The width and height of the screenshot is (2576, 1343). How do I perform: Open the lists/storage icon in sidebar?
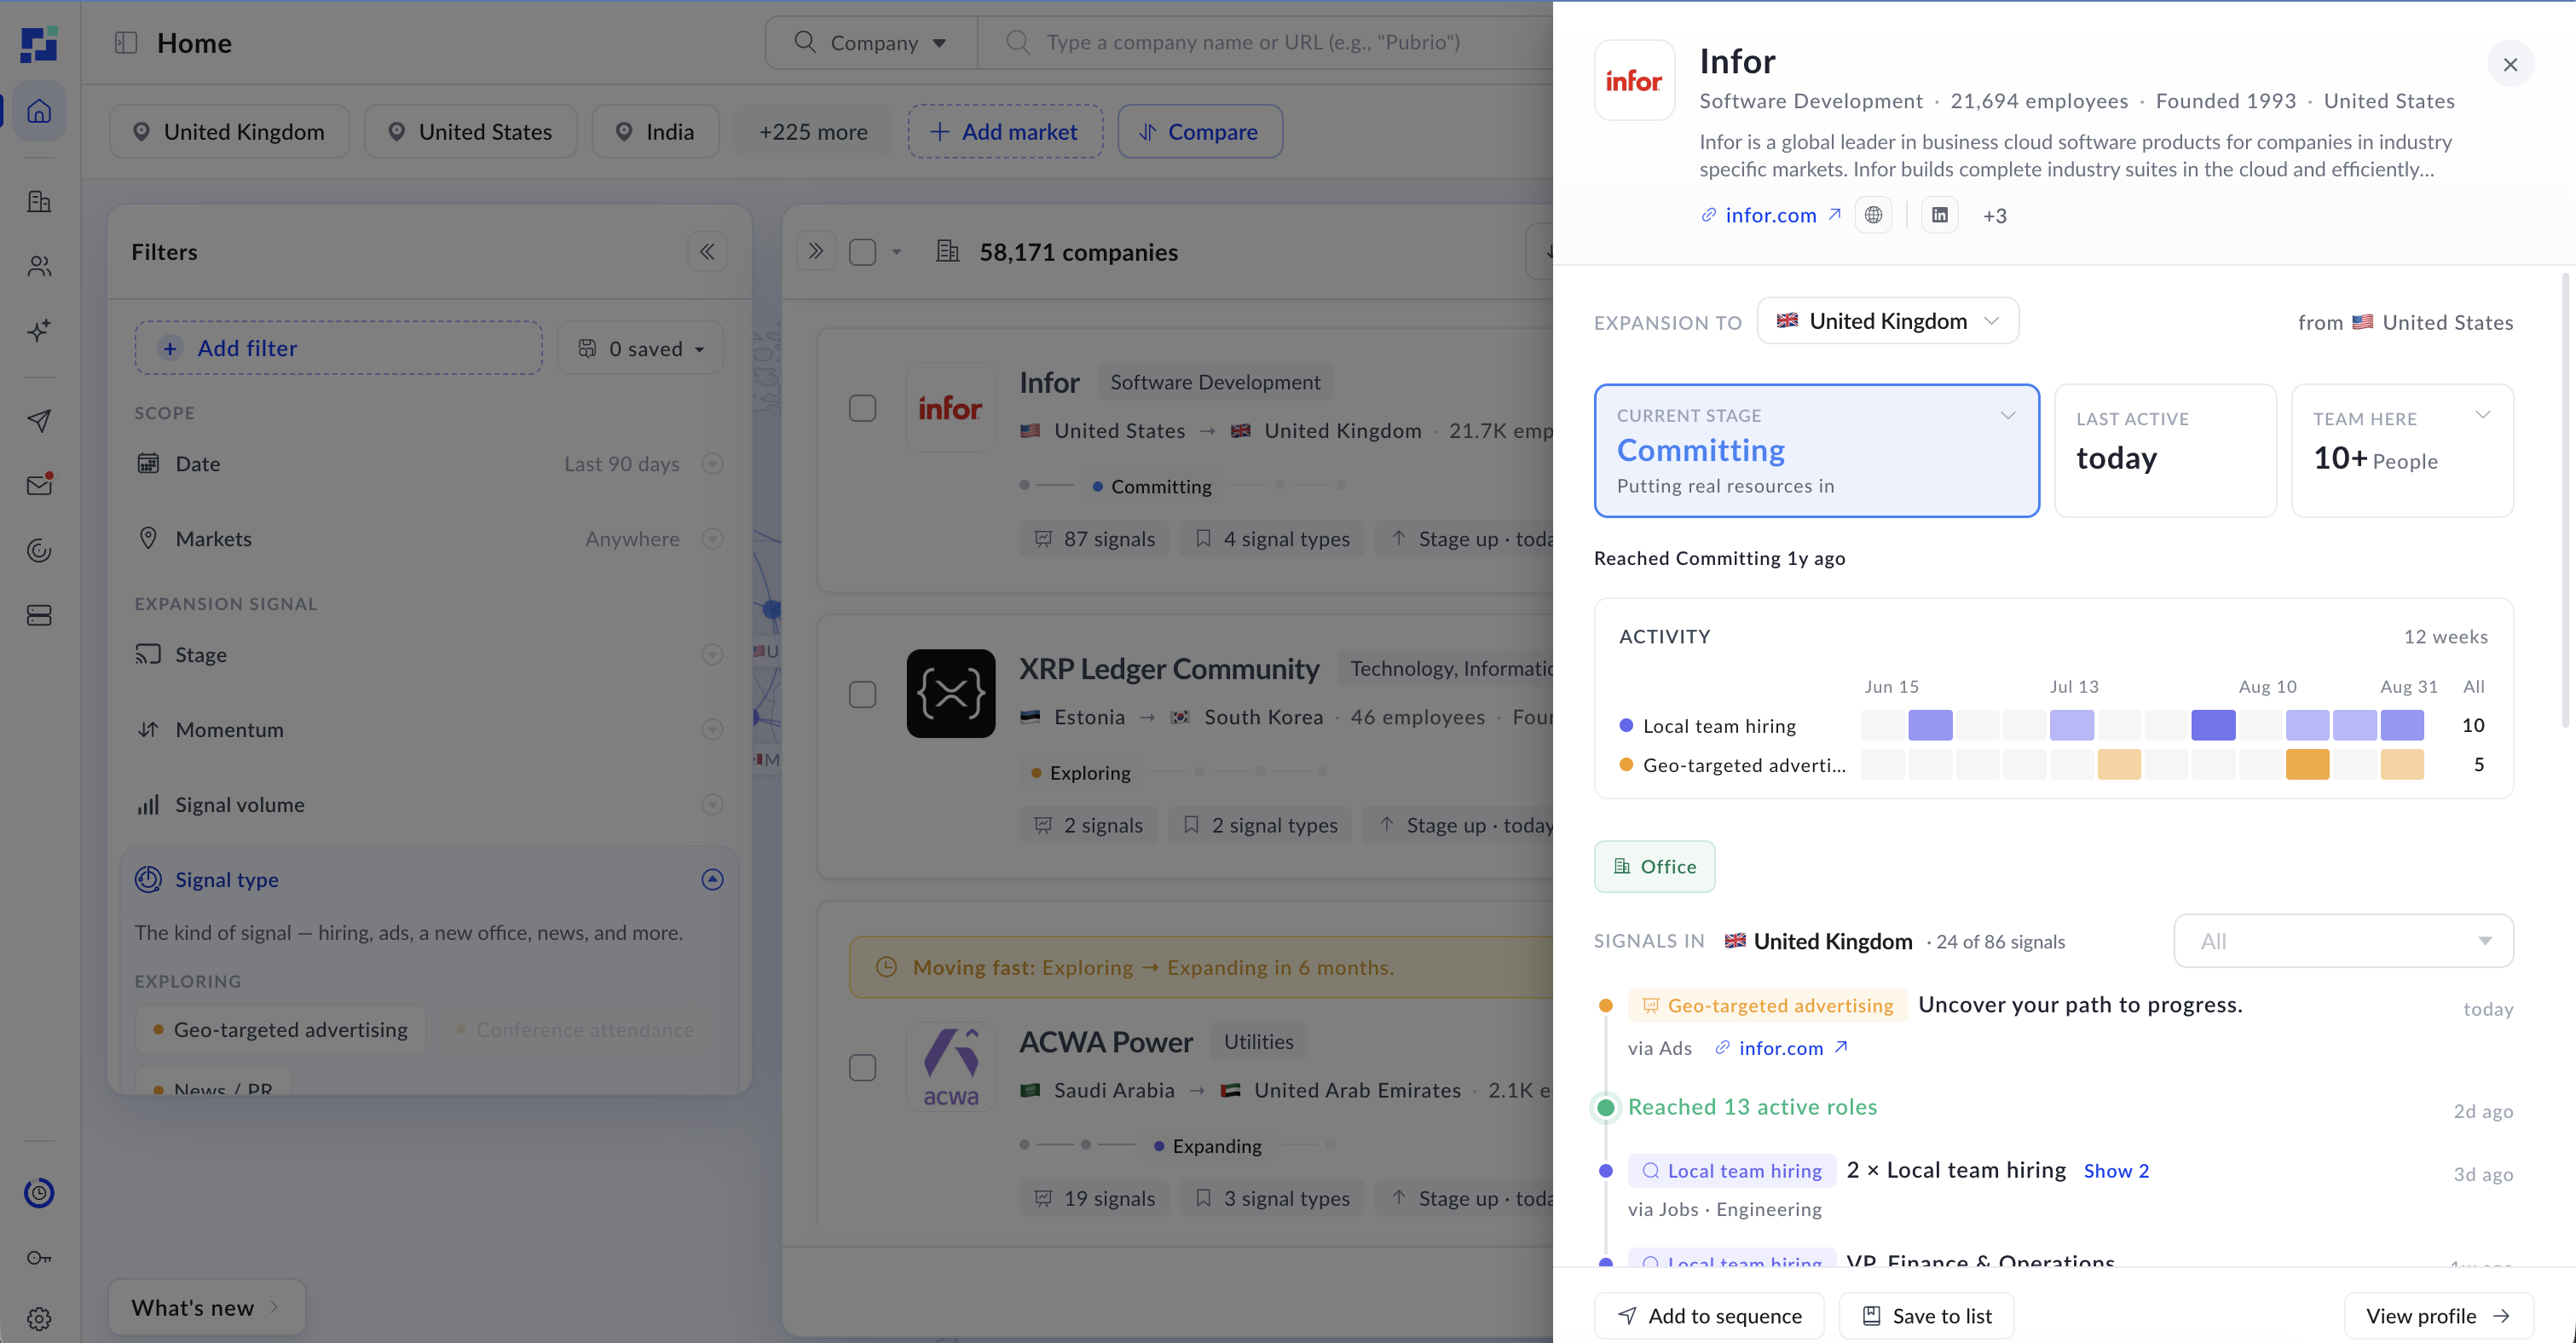39,615
